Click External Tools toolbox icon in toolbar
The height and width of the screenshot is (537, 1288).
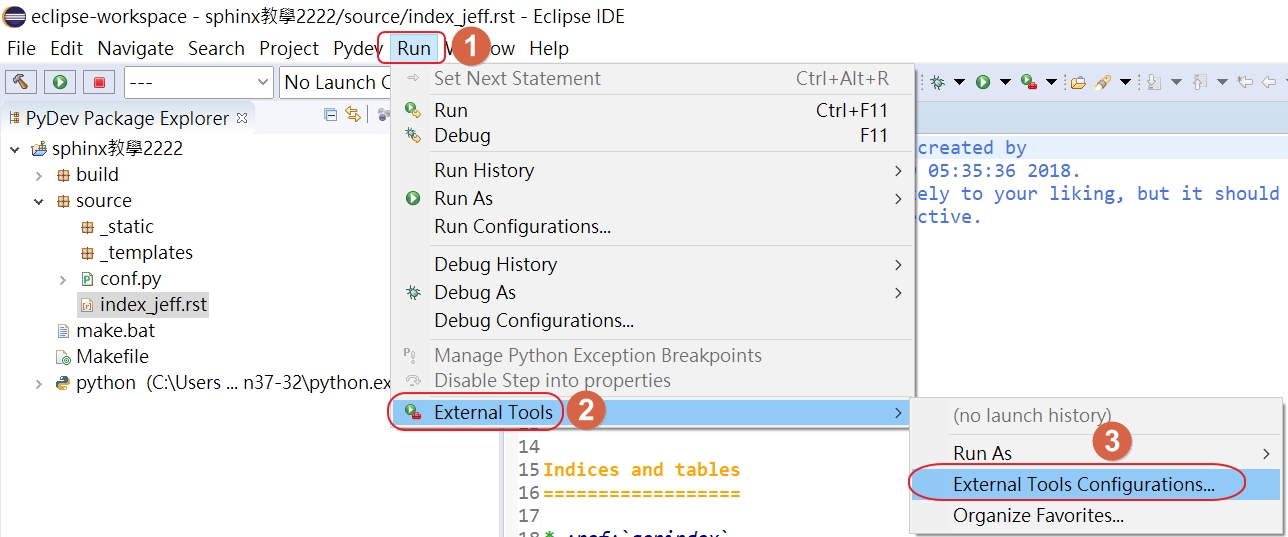pyautogui.click(x=1029, y=82)
